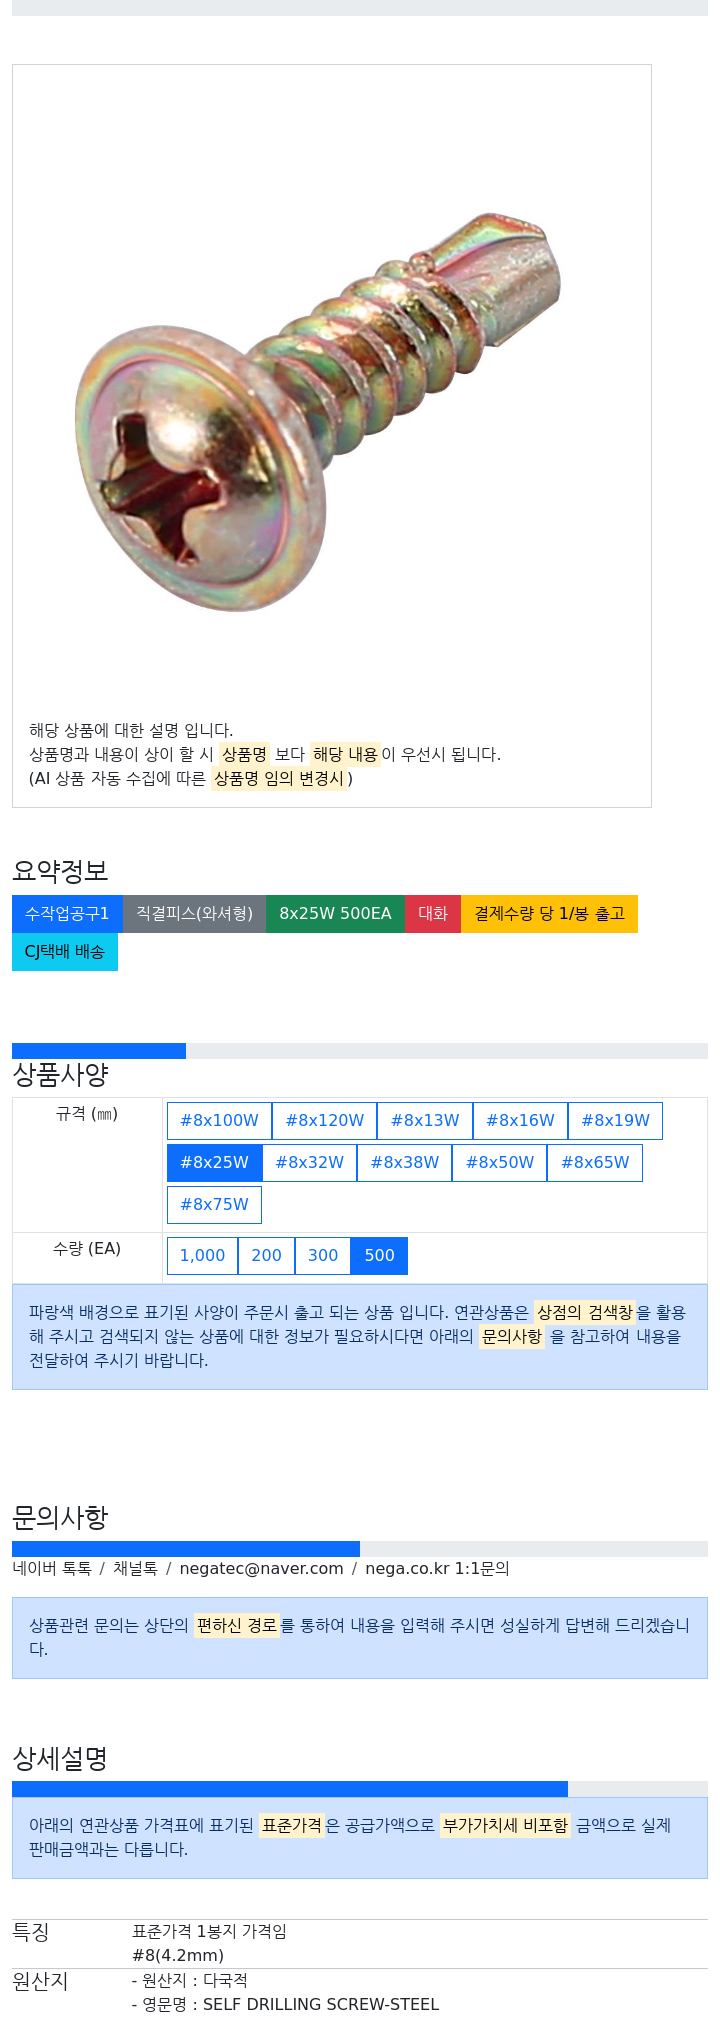Click the selected 500 quantity button
The width and height of the screenshot is (720, 2017).
[x=379, y=1256]
